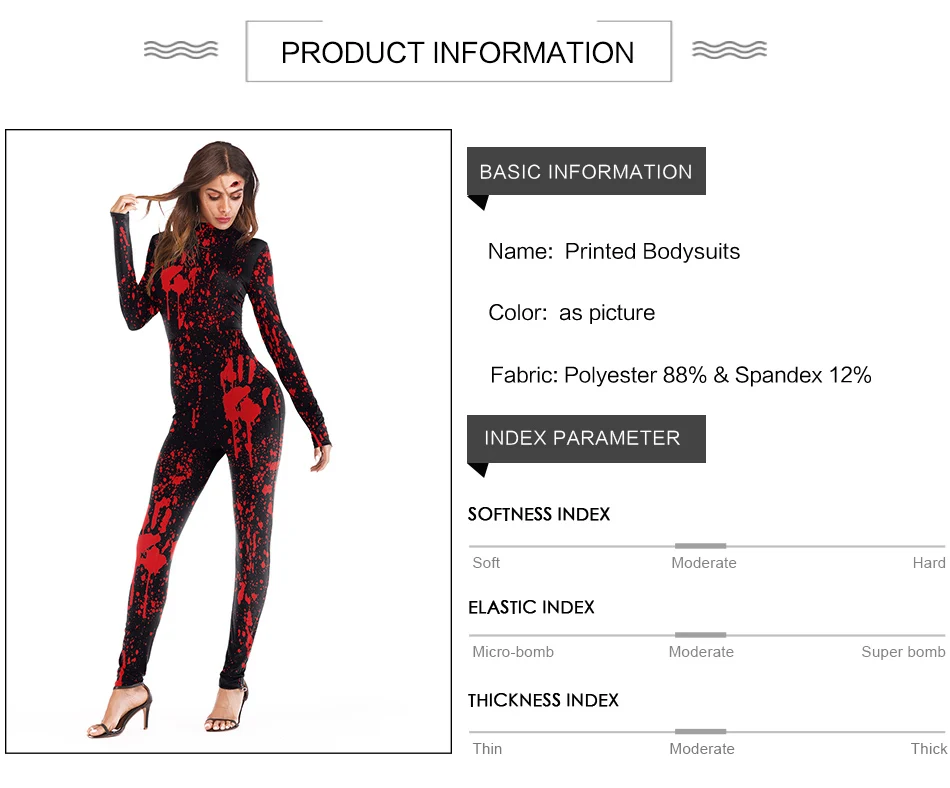The height and width of the screenshot is (788, 950).
Task: Select the INDEX PARAMETER banner
Action: click(586, 438)
